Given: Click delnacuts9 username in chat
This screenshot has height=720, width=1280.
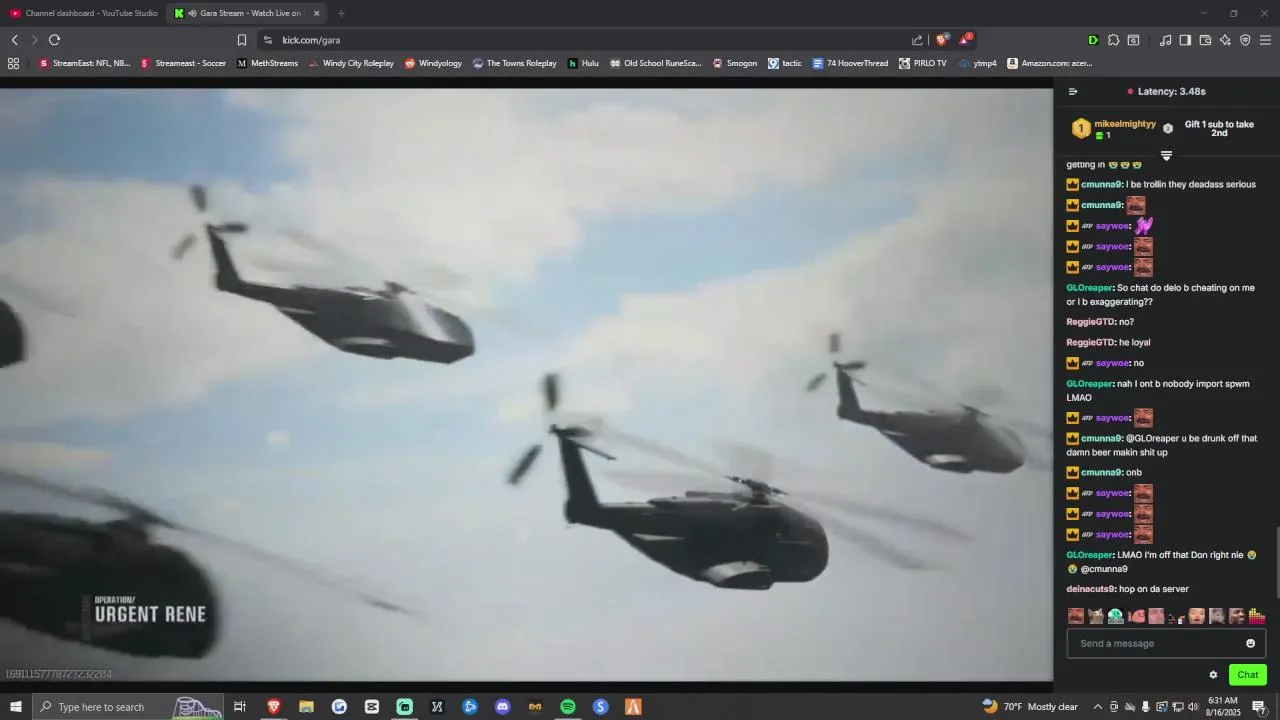Looking at the screenshot, I should 1090,590.
